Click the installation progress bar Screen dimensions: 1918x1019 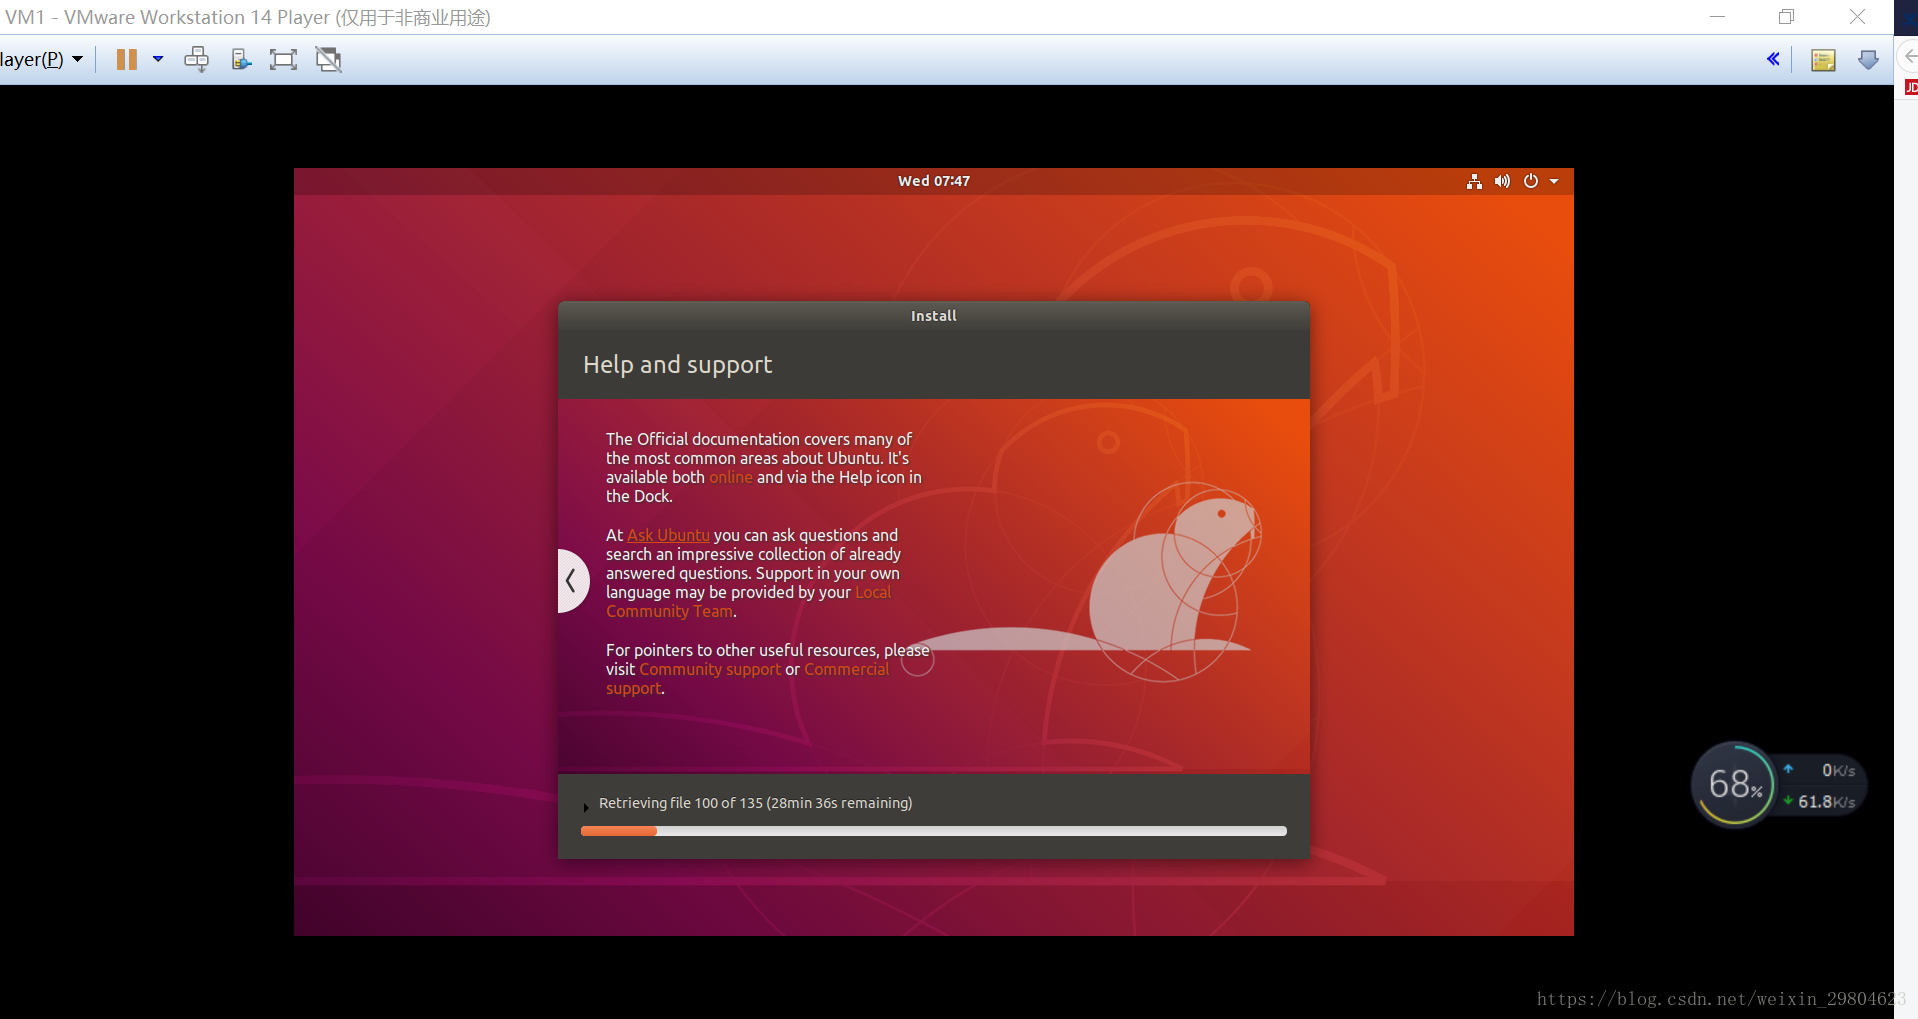(934, 831)
